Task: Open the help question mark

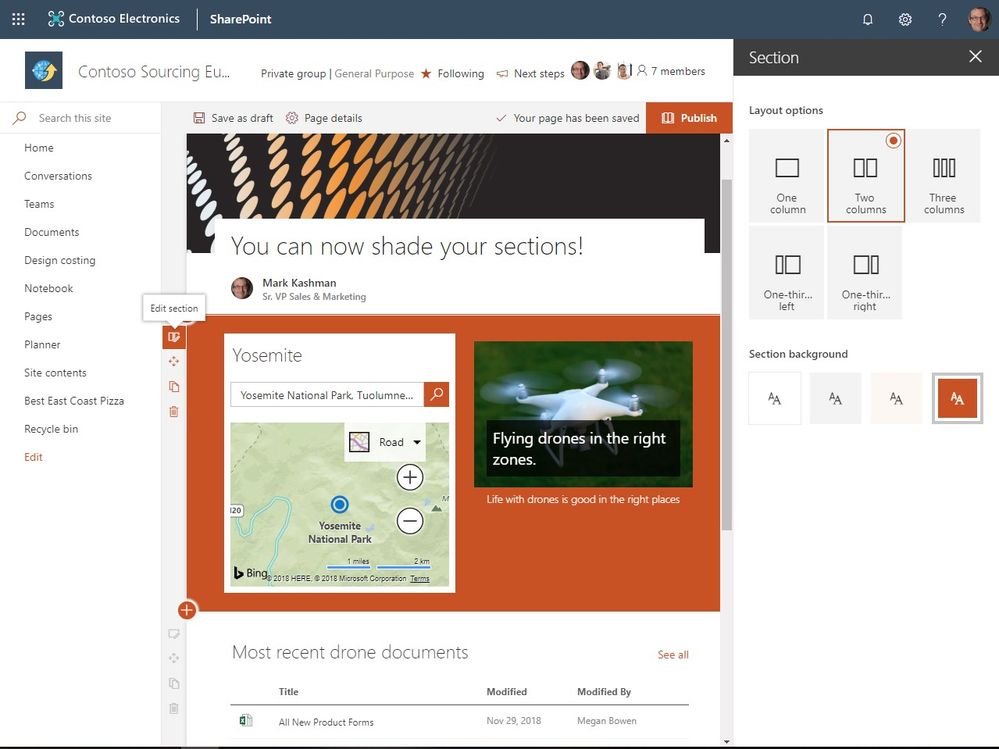Action: pyautogui.click(x=942, y=19)
